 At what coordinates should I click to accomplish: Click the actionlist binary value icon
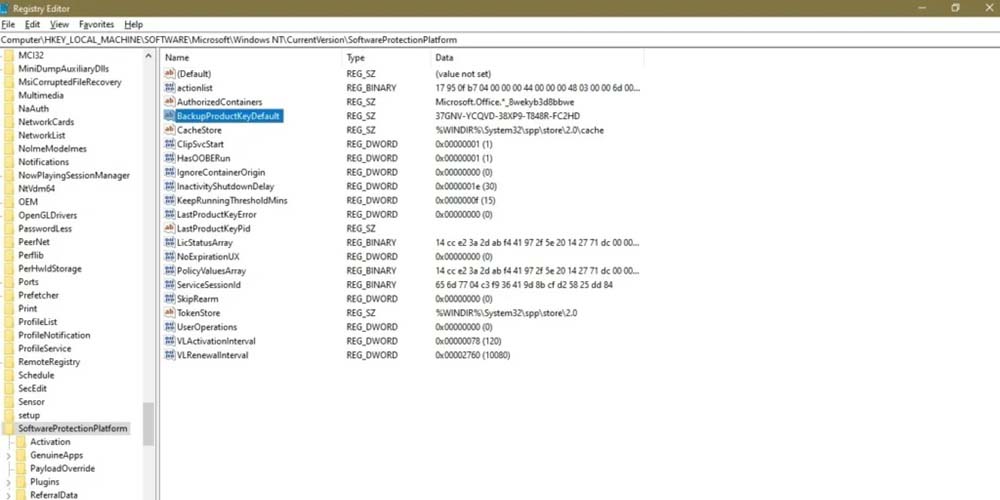(169, 88)
